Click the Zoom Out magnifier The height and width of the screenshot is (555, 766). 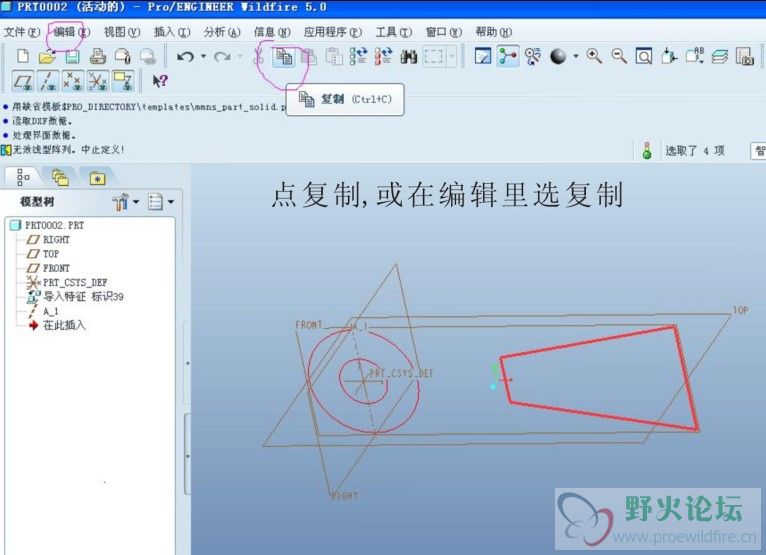pyautogui.click(x=619, y=57)
